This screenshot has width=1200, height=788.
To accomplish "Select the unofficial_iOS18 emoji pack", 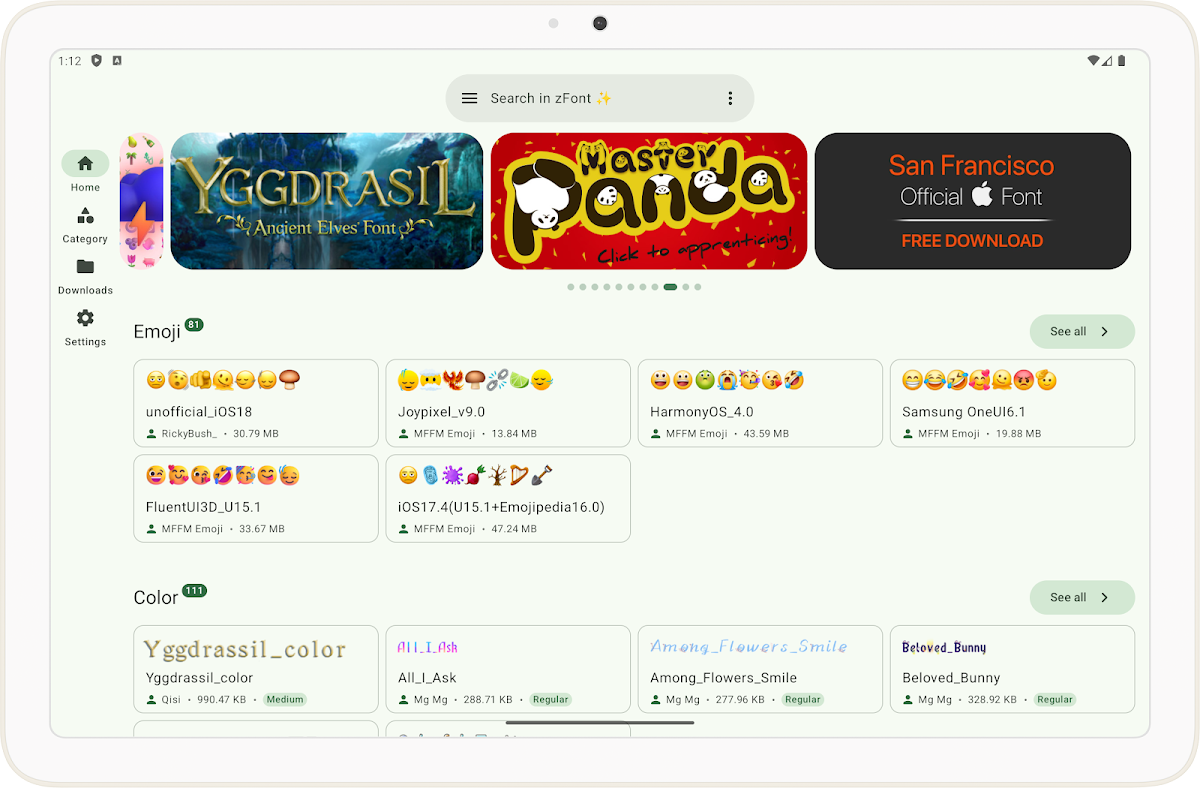I will [x=256, y=403].
